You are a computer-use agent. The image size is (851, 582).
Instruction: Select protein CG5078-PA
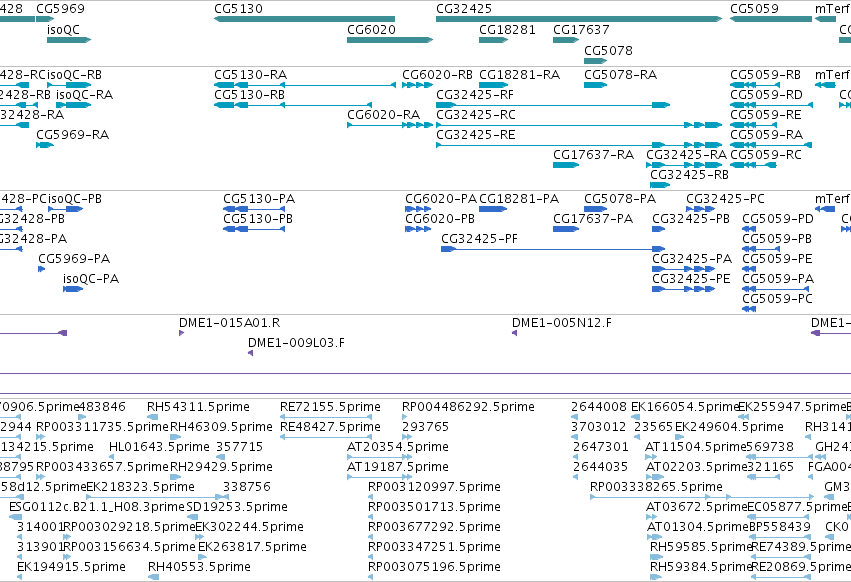coord(595,209)
